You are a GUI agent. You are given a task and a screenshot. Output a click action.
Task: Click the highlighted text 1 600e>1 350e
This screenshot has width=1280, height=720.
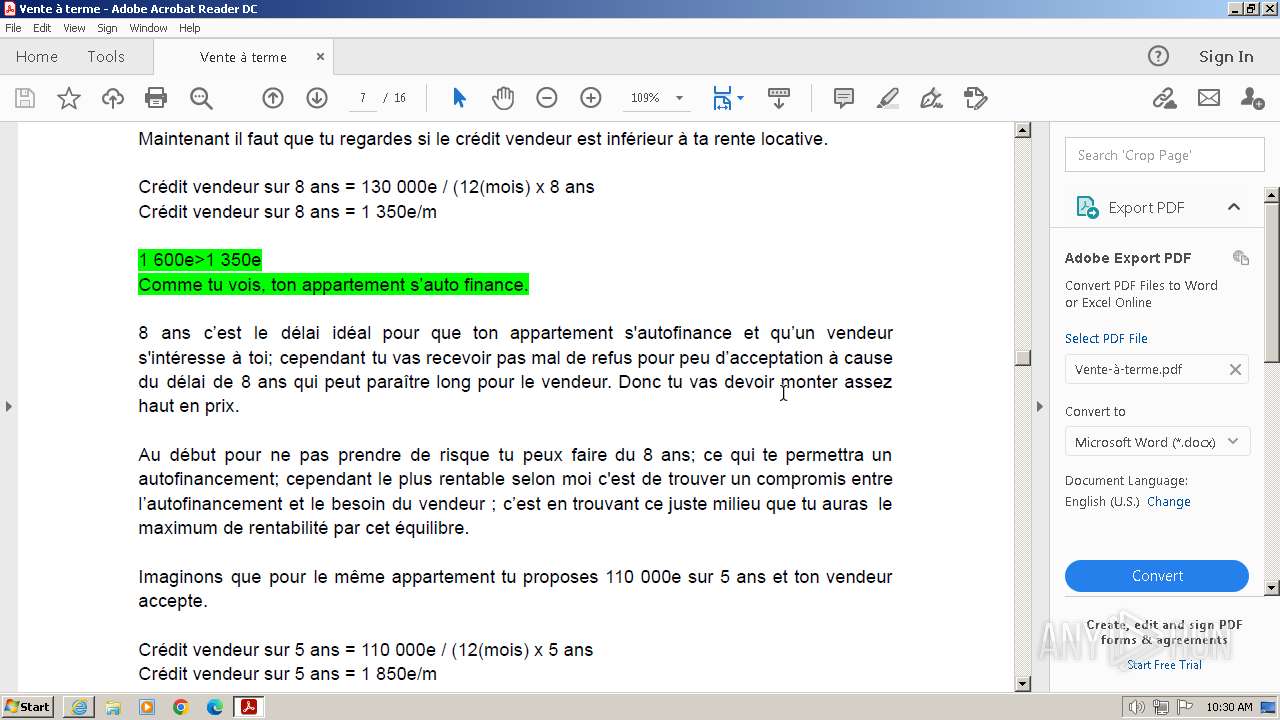200,260
